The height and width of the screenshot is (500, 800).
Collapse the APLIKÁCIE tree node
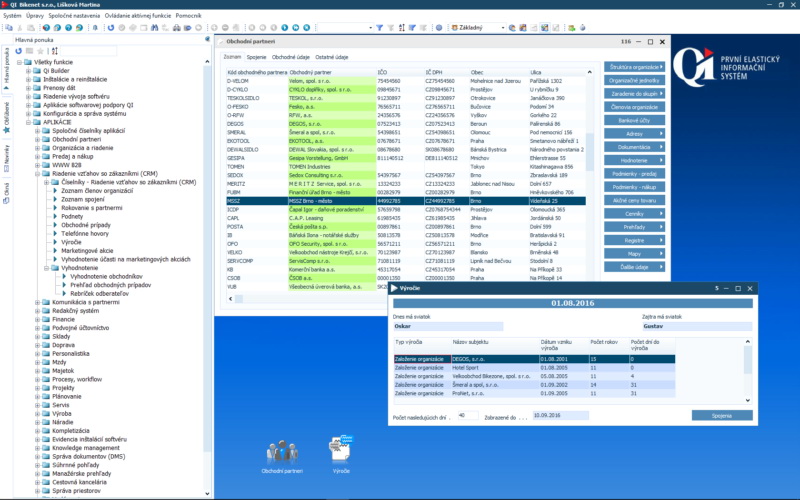tap(29, 122)
